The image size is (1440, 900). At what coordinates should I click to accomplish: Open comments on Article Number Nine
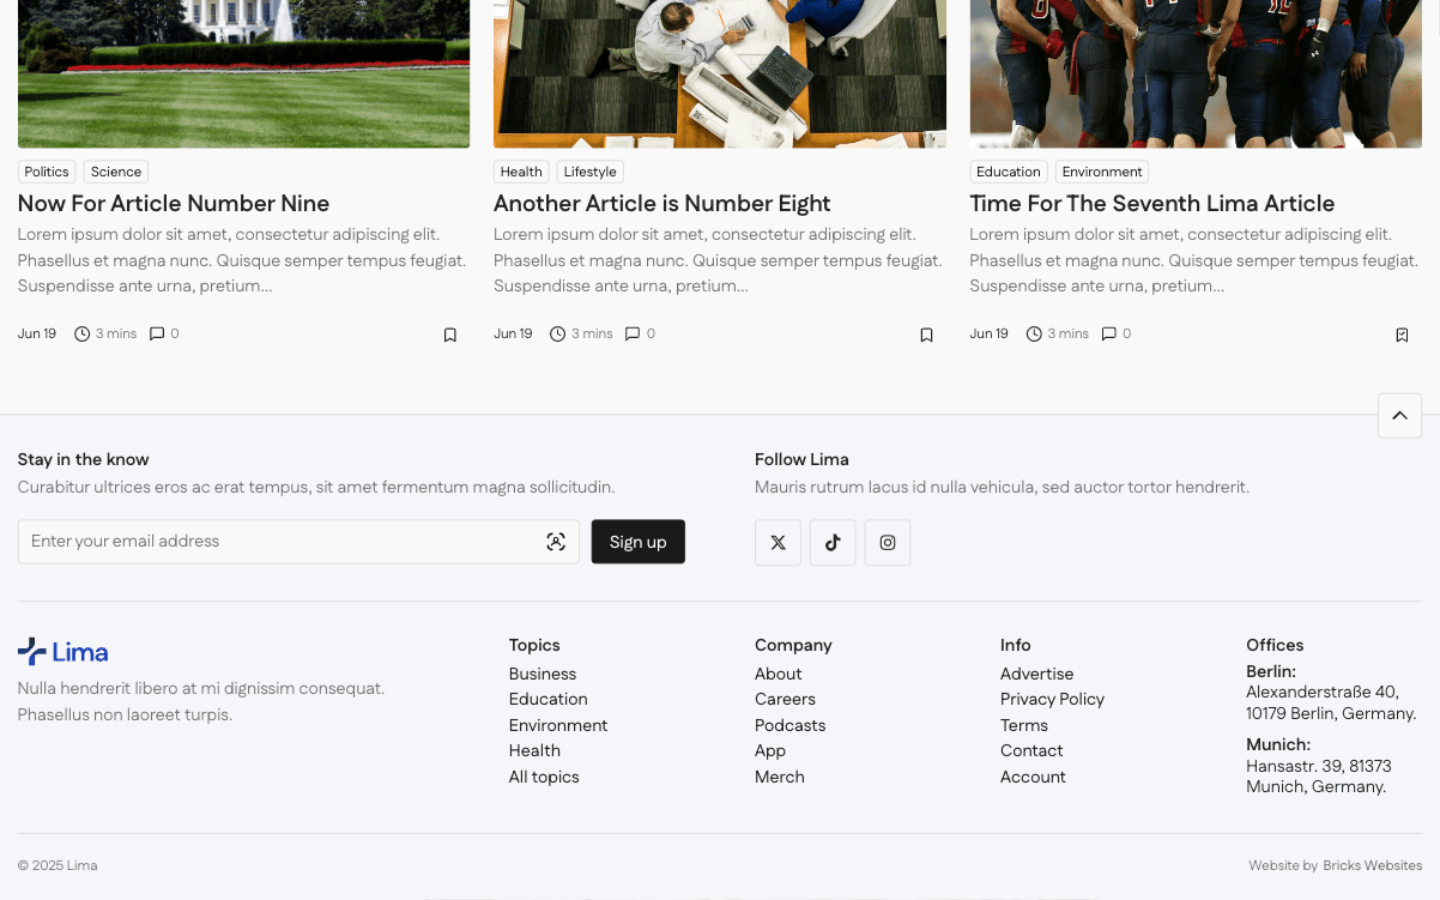[163, 334]
